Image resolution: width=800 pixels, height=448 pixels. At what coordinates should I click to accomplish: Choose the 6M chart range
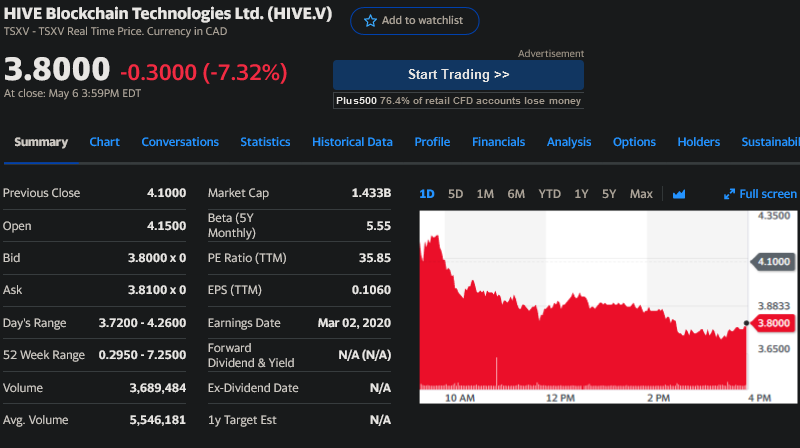pyautogui.click(x=516, y=194)
